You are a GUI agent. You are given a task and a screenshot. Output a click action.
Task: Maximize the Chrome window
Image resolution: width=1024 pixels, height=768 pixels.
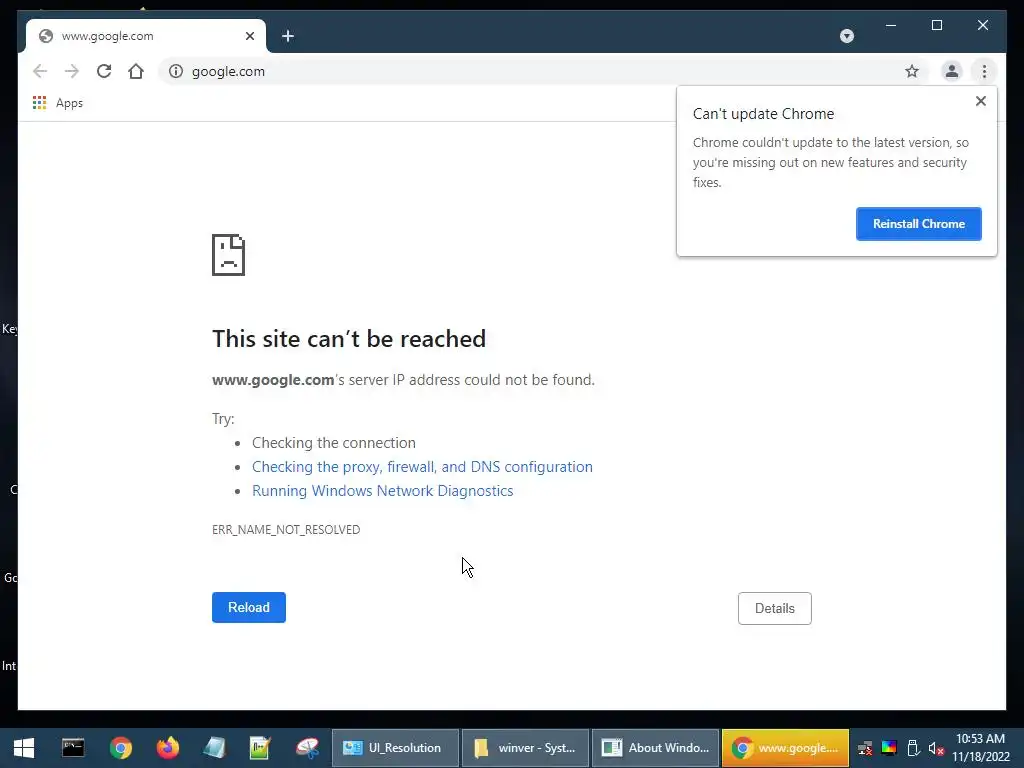tap(936, 25)
